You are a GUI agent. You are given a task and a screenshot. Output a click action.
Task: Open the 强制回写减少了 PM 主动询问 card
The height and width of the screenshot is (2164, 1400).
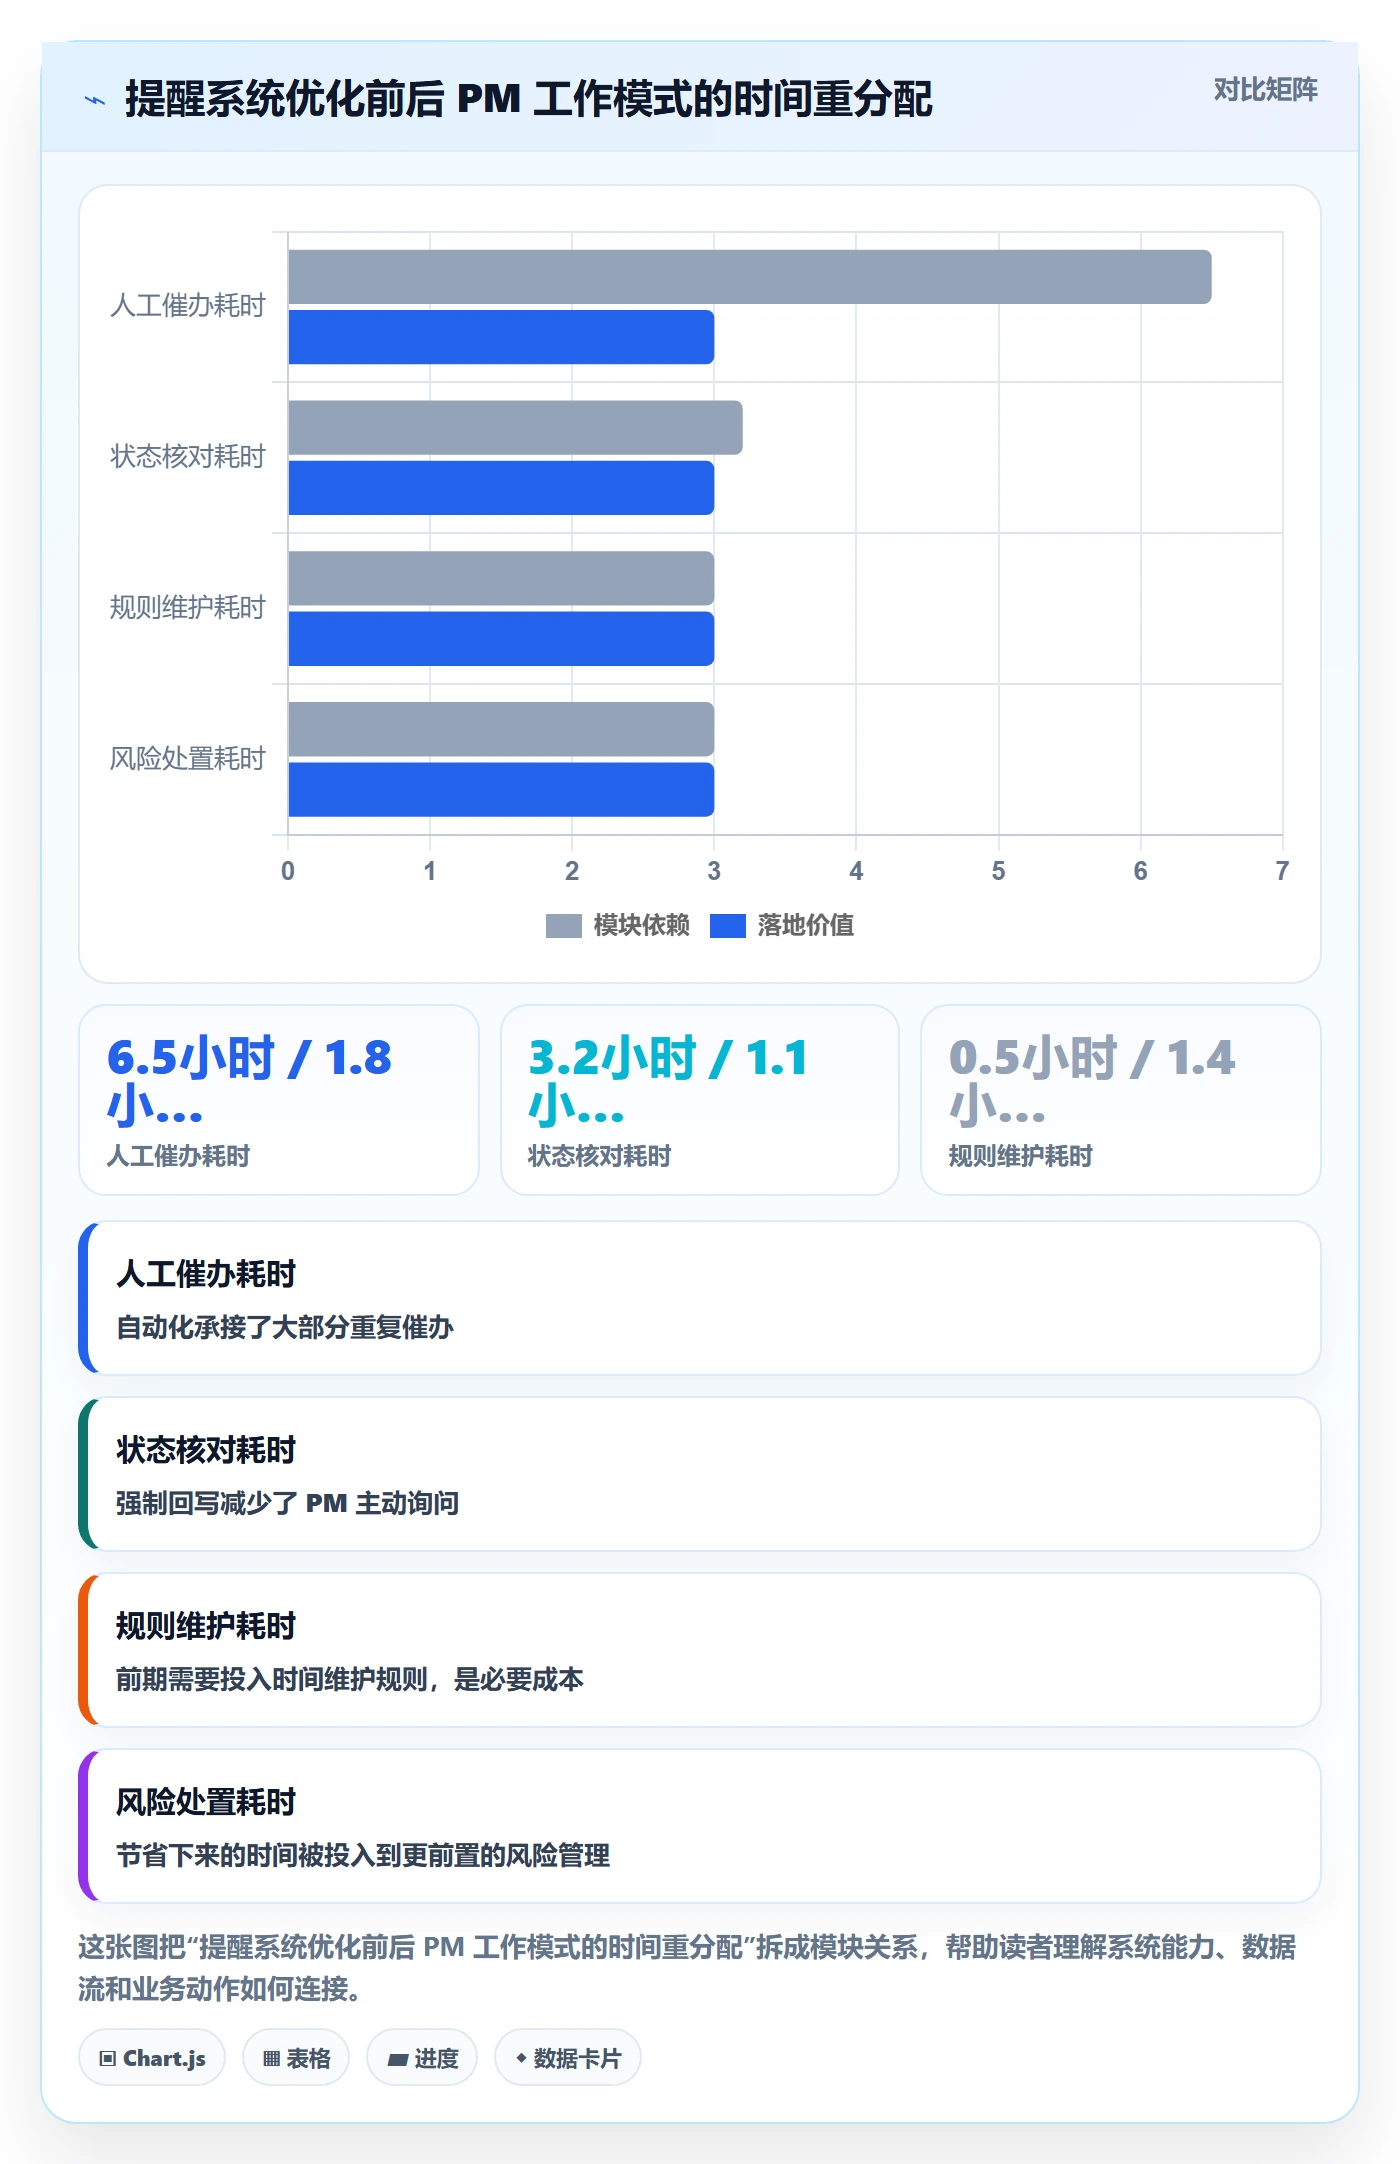pos(700,1474)
